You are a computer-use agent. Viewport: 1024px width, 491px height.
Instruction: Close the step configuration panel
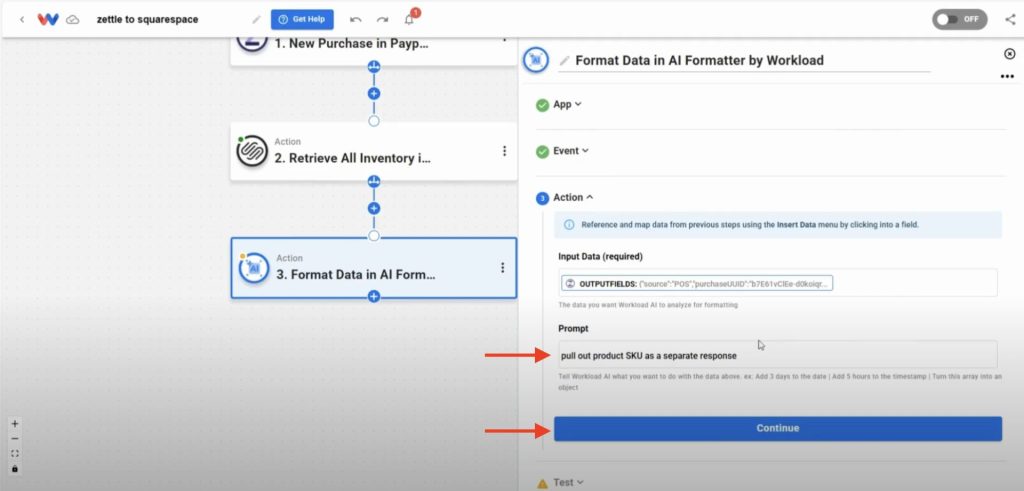point(1010,54)
